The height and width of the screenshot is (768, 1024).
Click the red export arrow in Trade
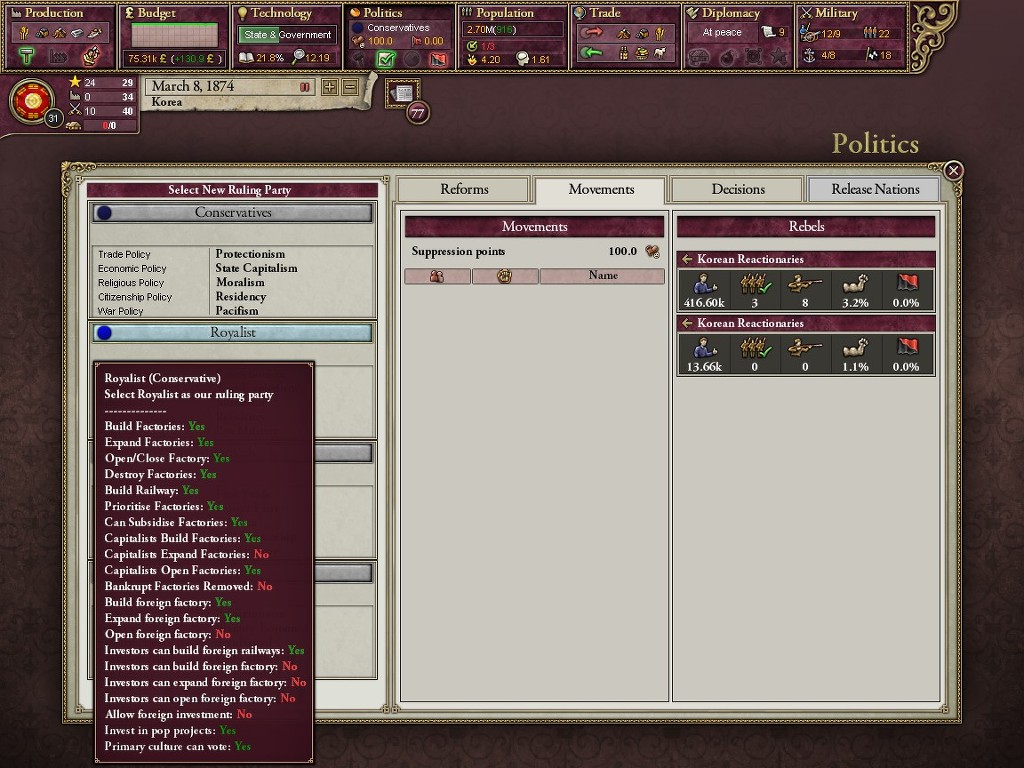[x=591, y=33]
